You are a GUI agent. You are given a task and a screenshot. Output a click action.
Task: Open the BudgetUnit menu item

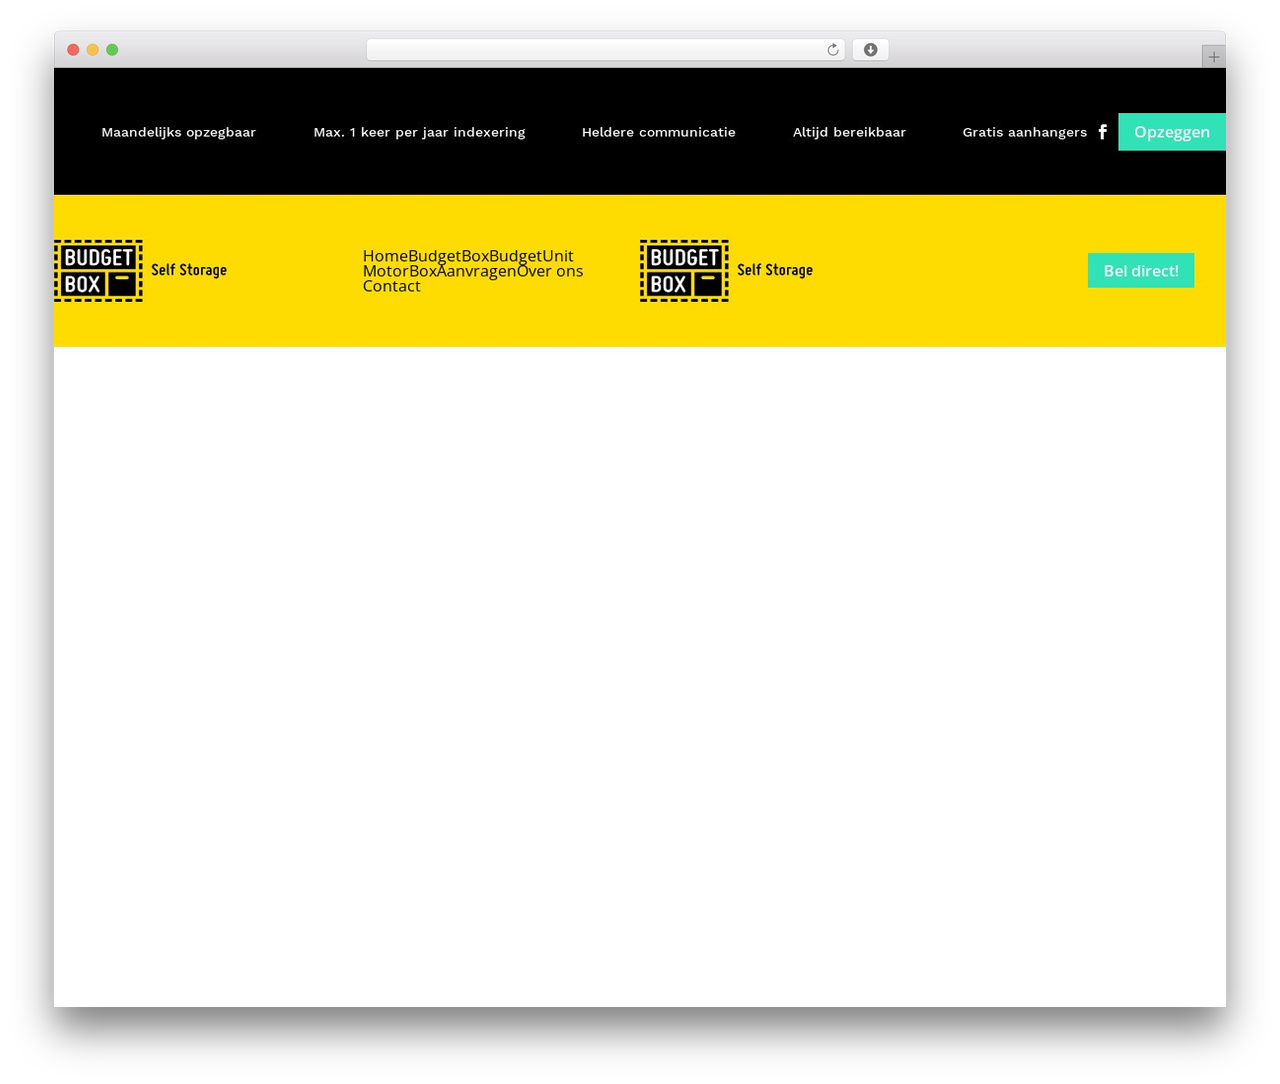(x=531, y=256)
